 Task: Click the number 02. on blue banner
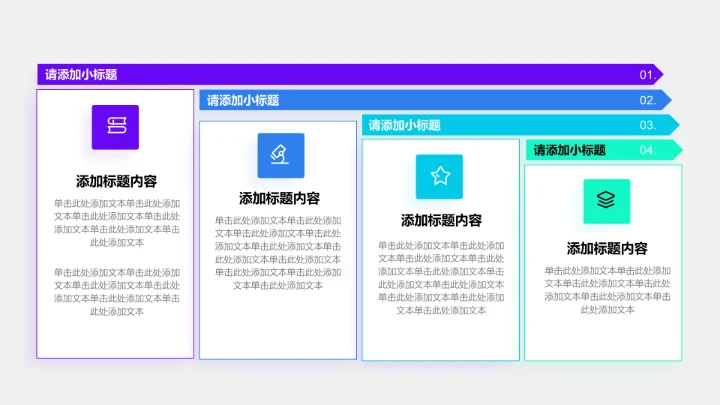tap(648, 100)
